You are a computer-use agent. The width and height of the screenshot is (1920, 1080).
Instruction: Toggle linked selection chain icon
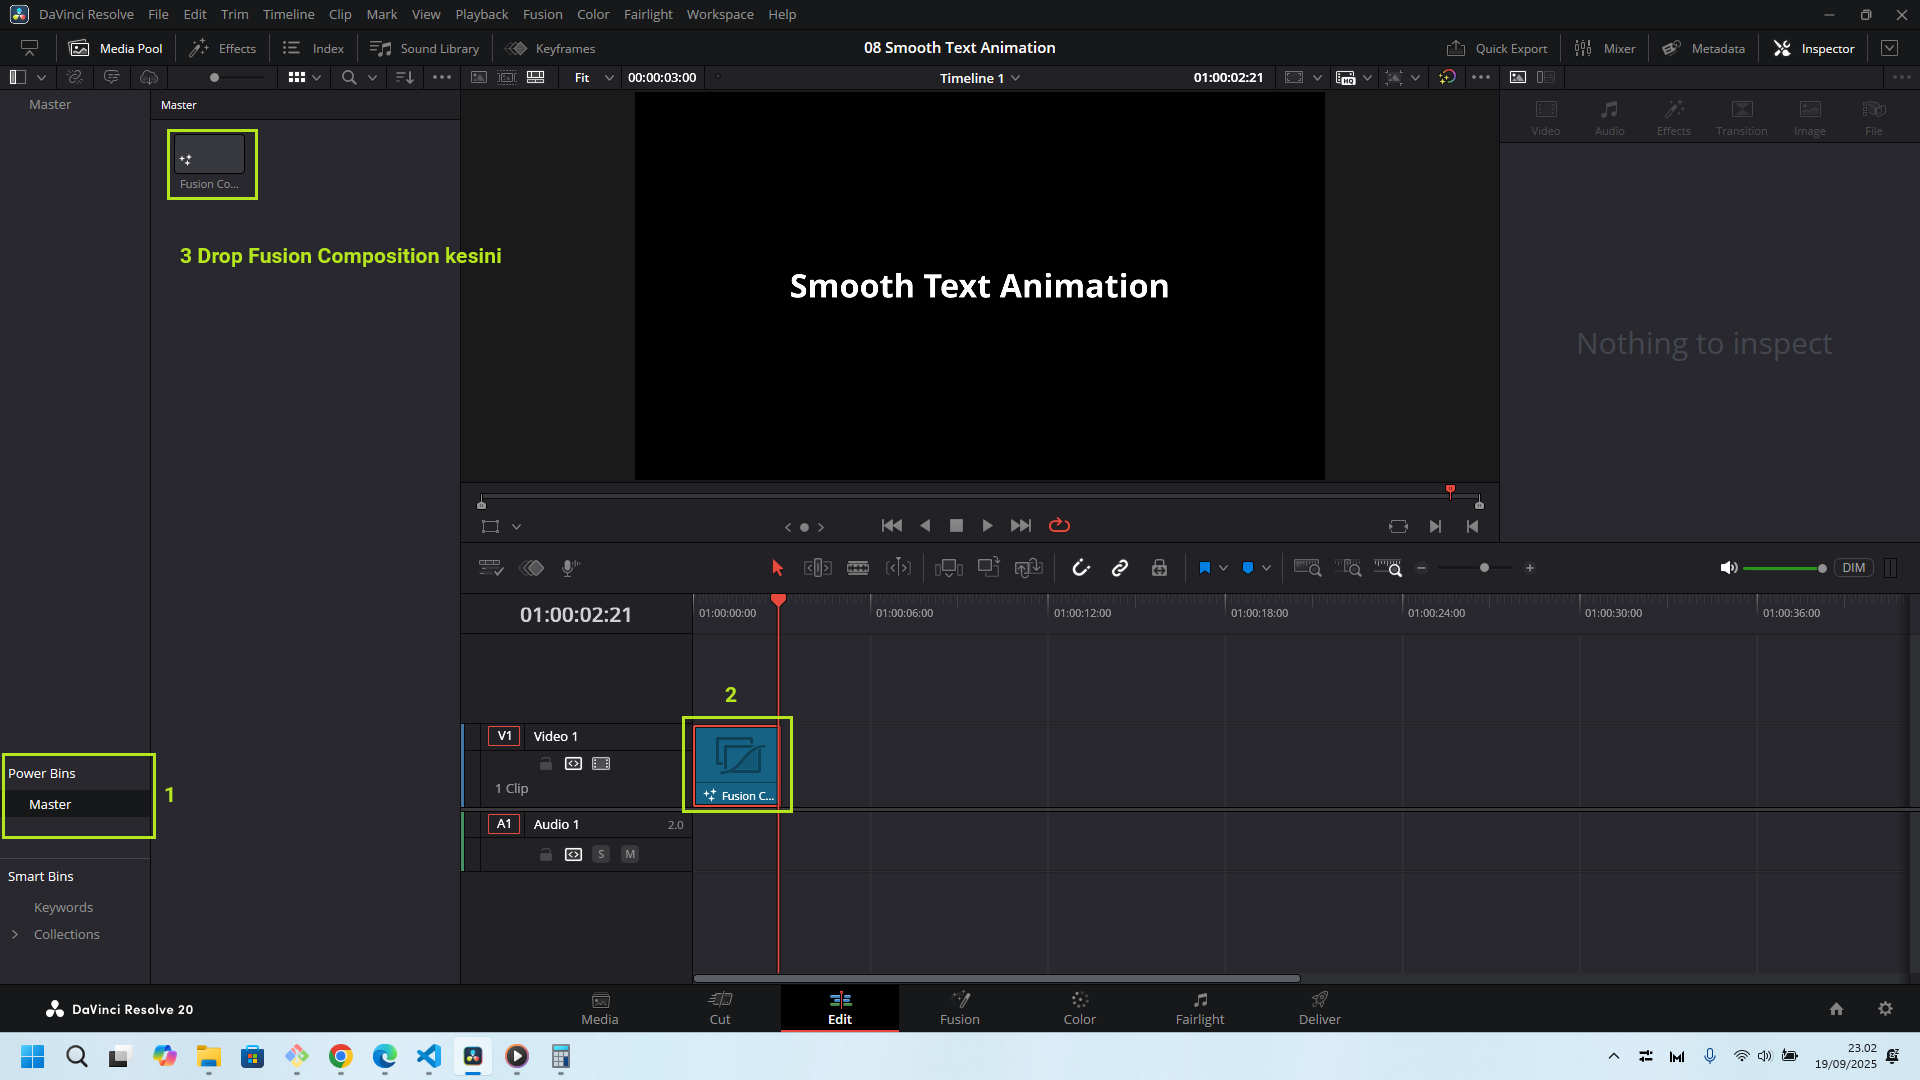pyautogui.click(x=1120, y=568)
